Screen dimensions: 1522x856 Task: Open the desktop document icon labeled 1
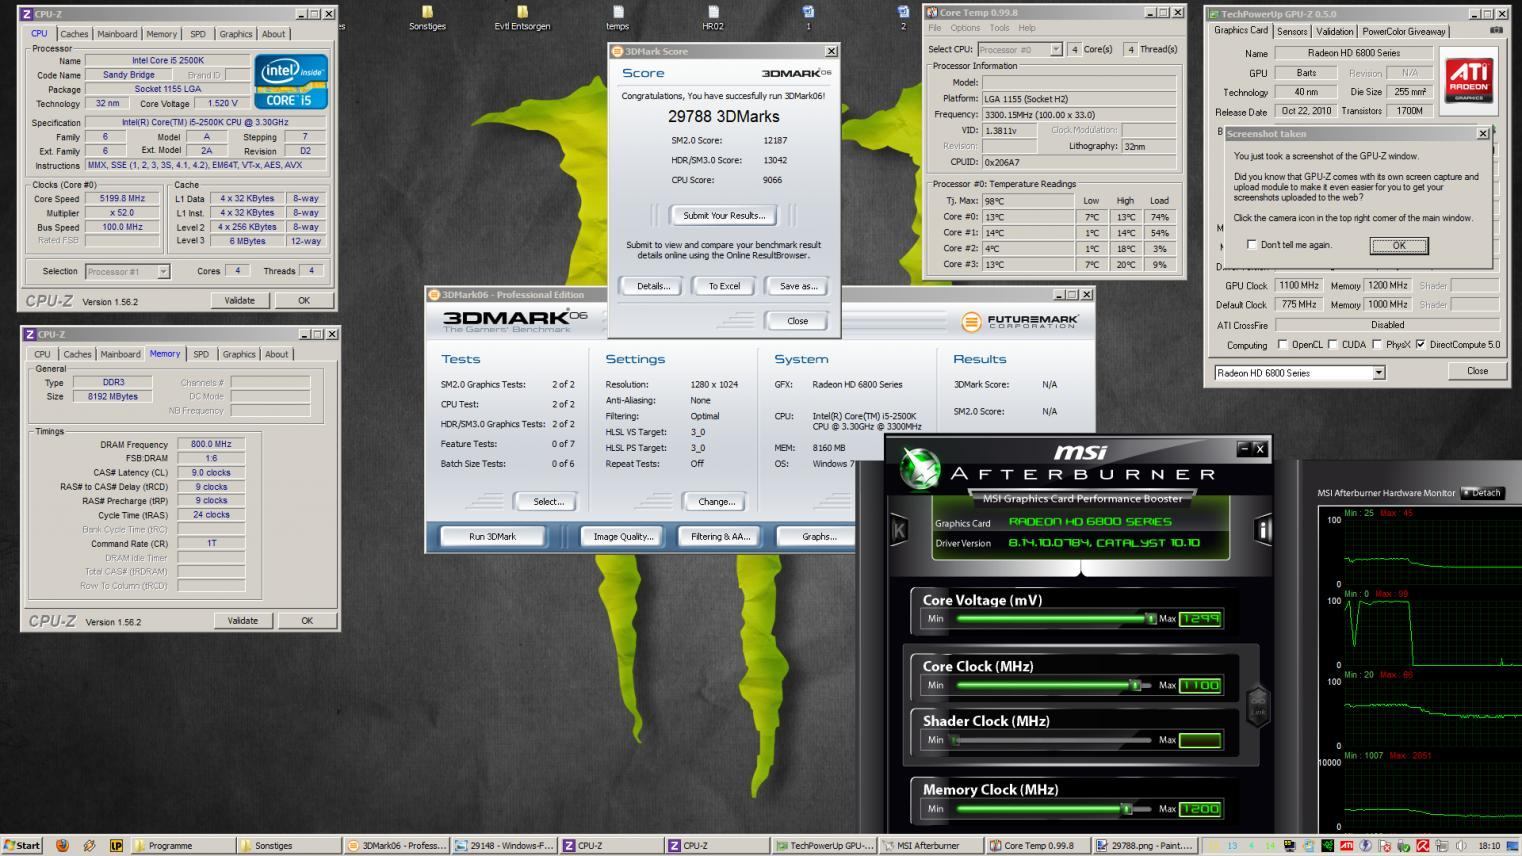tap(808, 18)
